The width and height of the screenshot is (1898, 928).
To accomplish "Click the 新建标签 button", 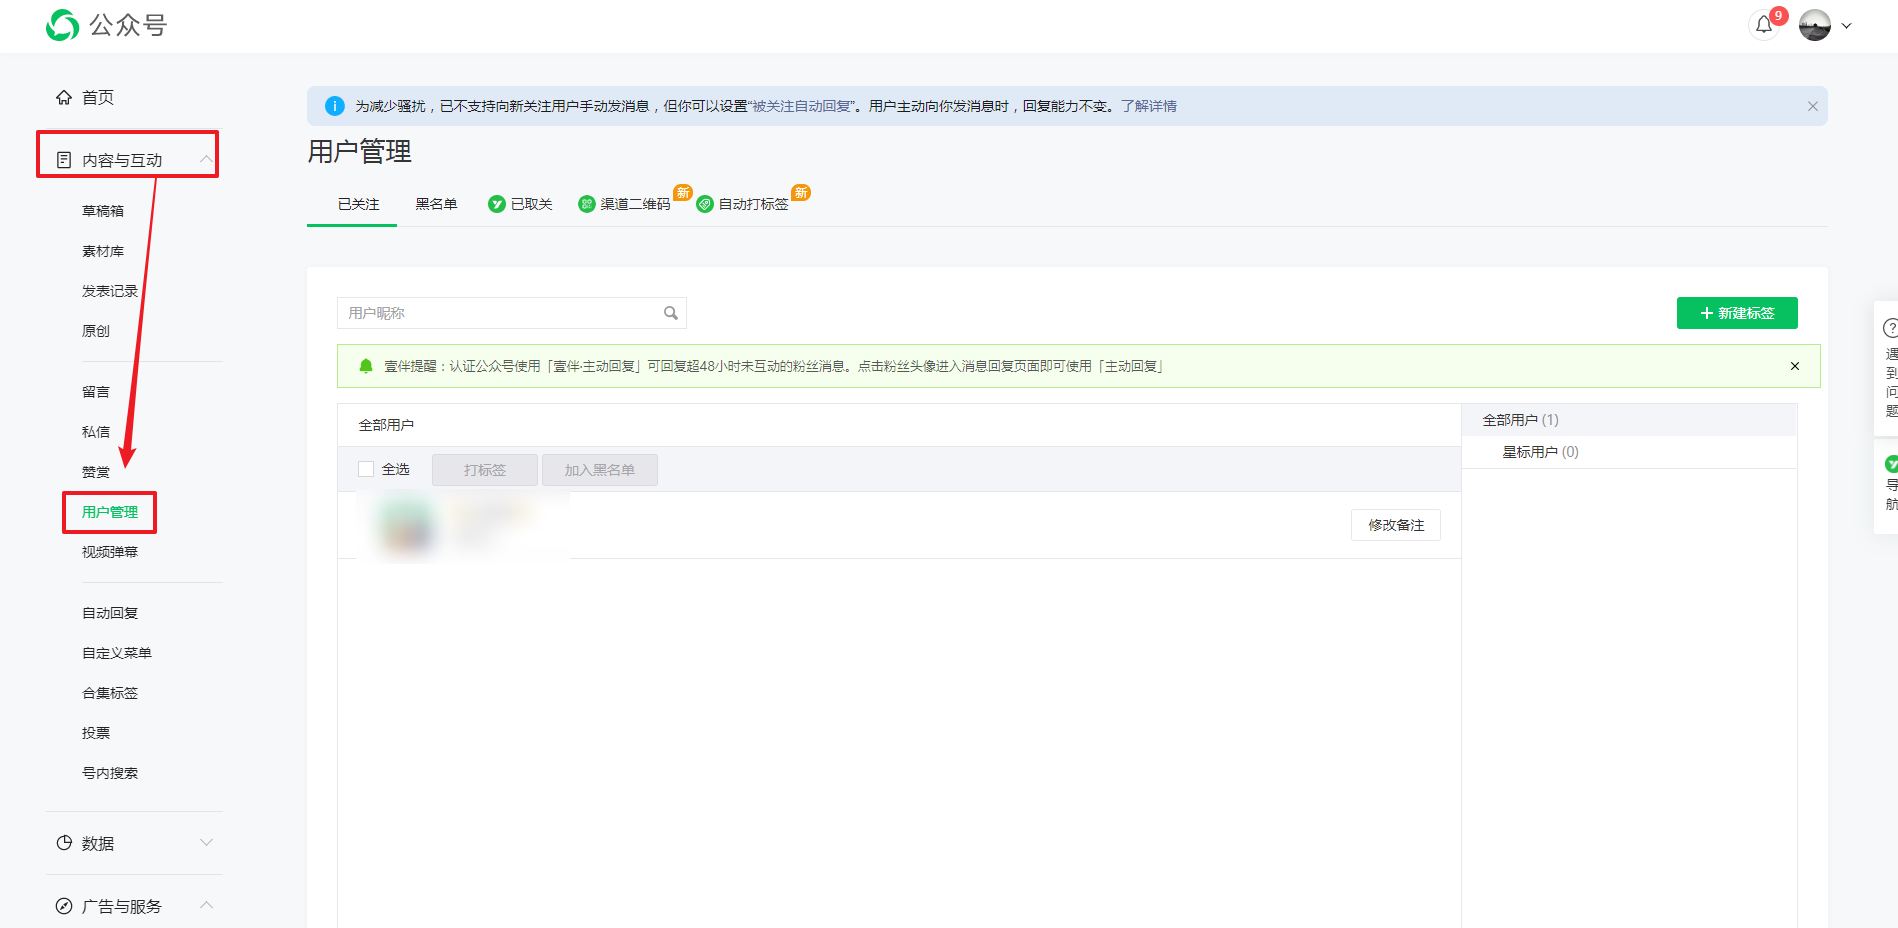I will pos(1737,313).
